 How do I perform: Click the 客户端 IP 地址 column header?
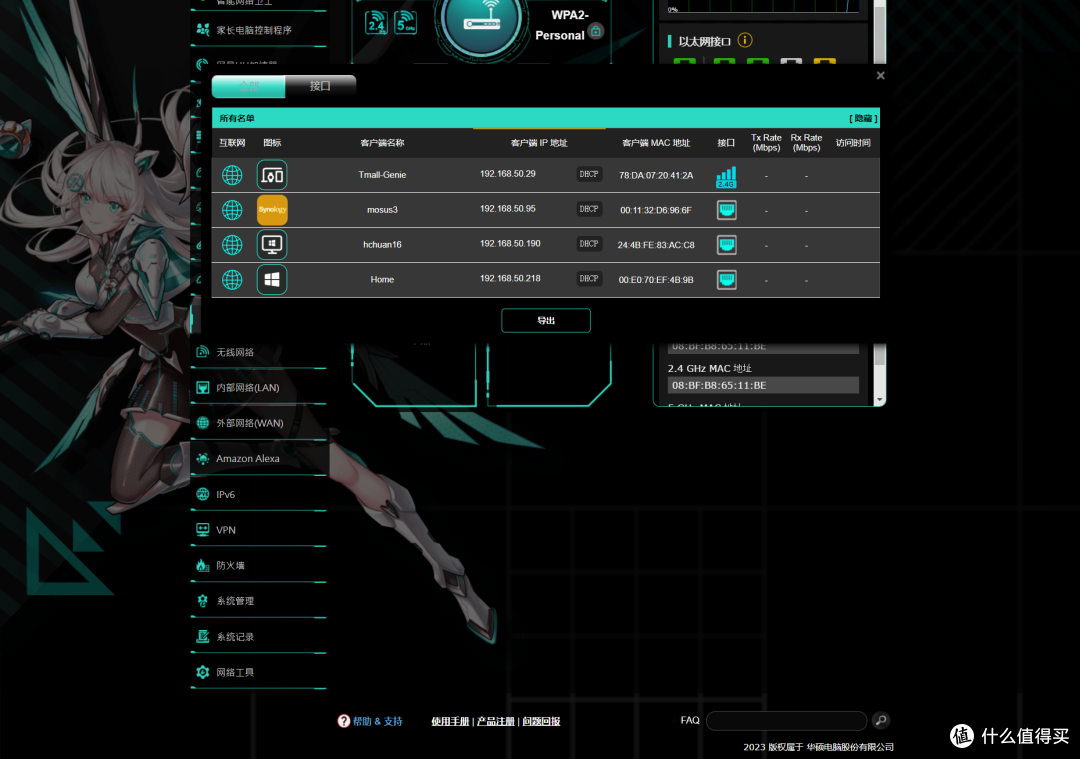coord(539,143)
